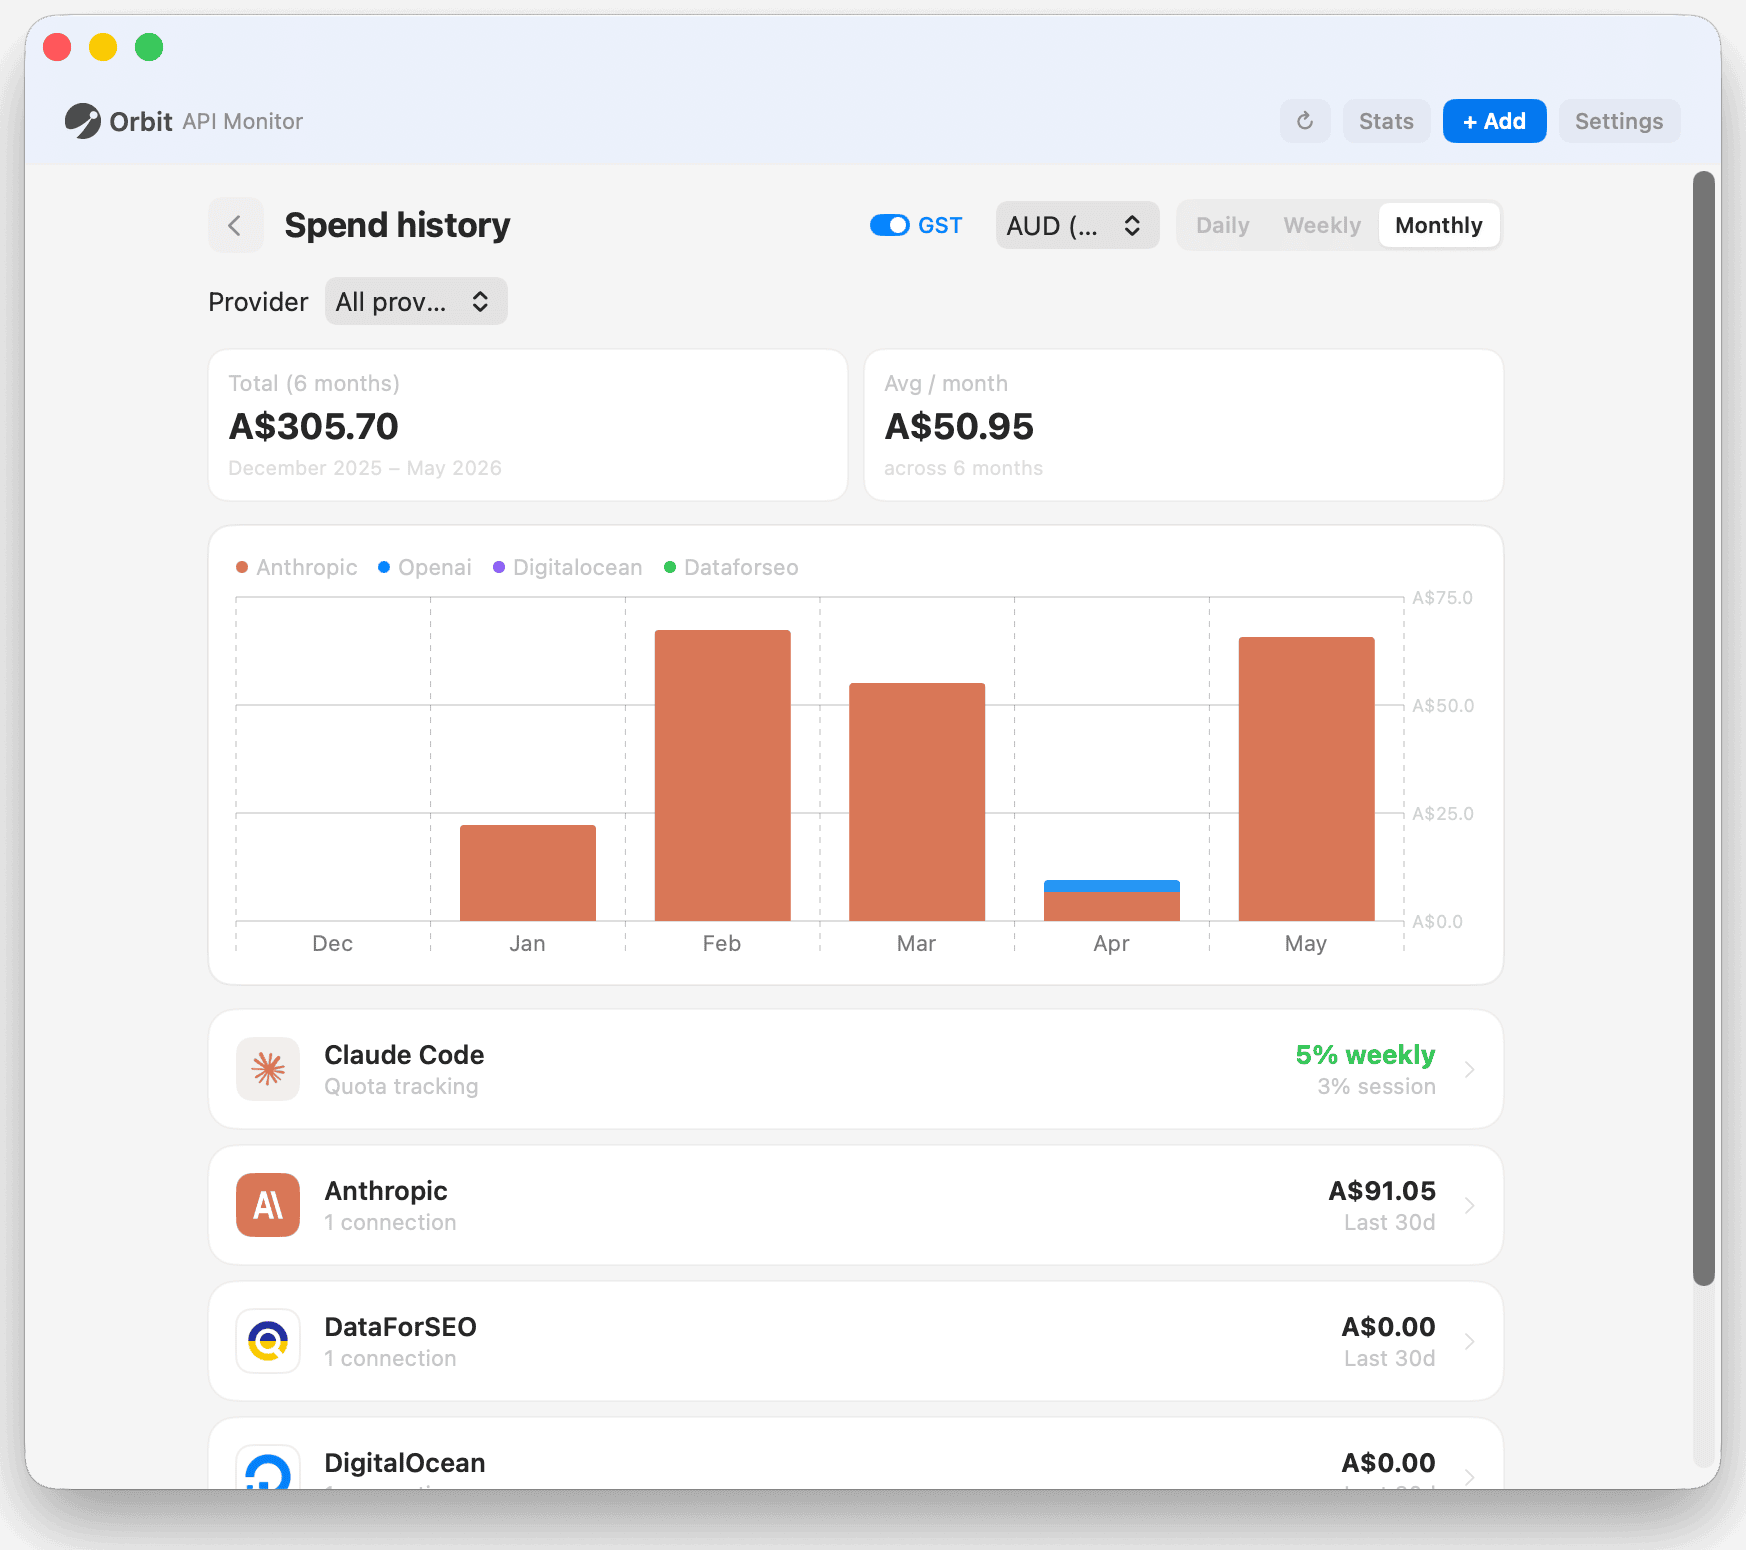1746x1550 pixels.
Task: Click the DataForSEO title
Action: (x=400, y=1327)
